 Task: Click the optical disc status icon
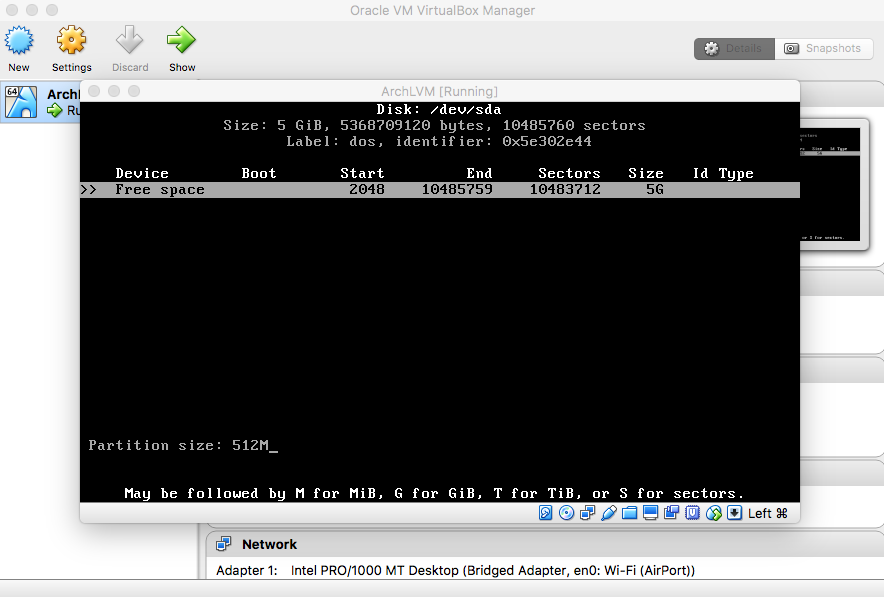566,513
